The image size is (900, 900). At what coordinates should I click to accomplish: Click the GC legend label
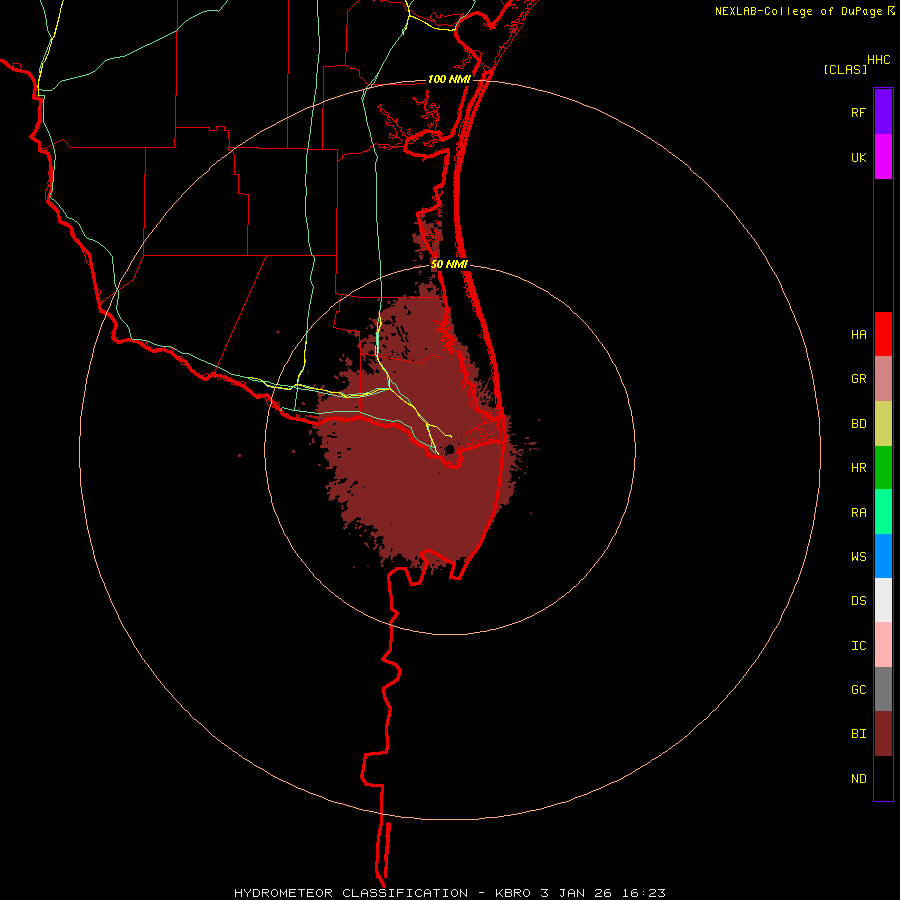point(858,690)
